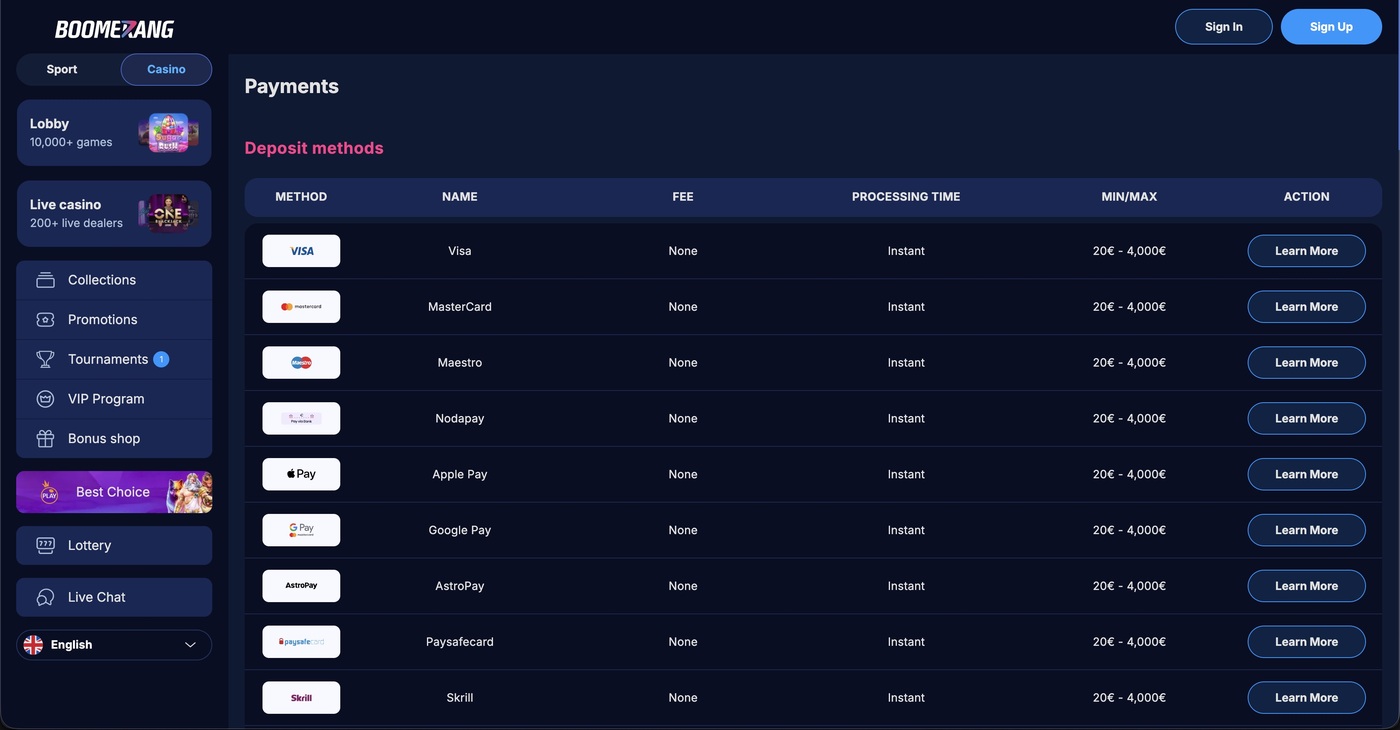Click the Live Chat headset icon

(x=45, y=597)
